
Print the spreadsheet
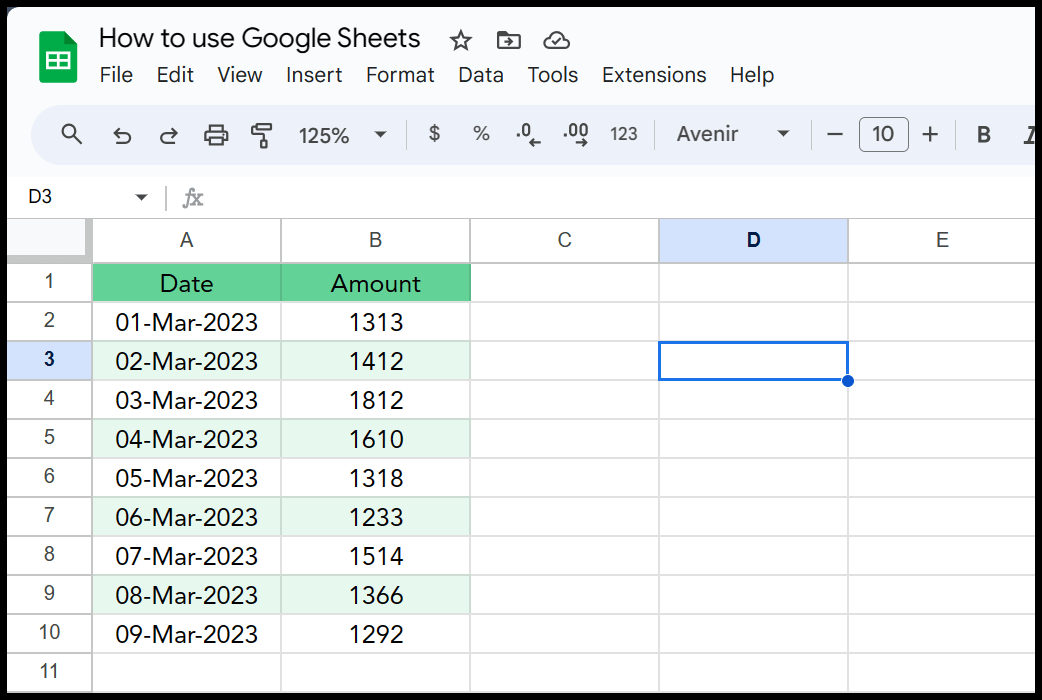pos(215,135)
